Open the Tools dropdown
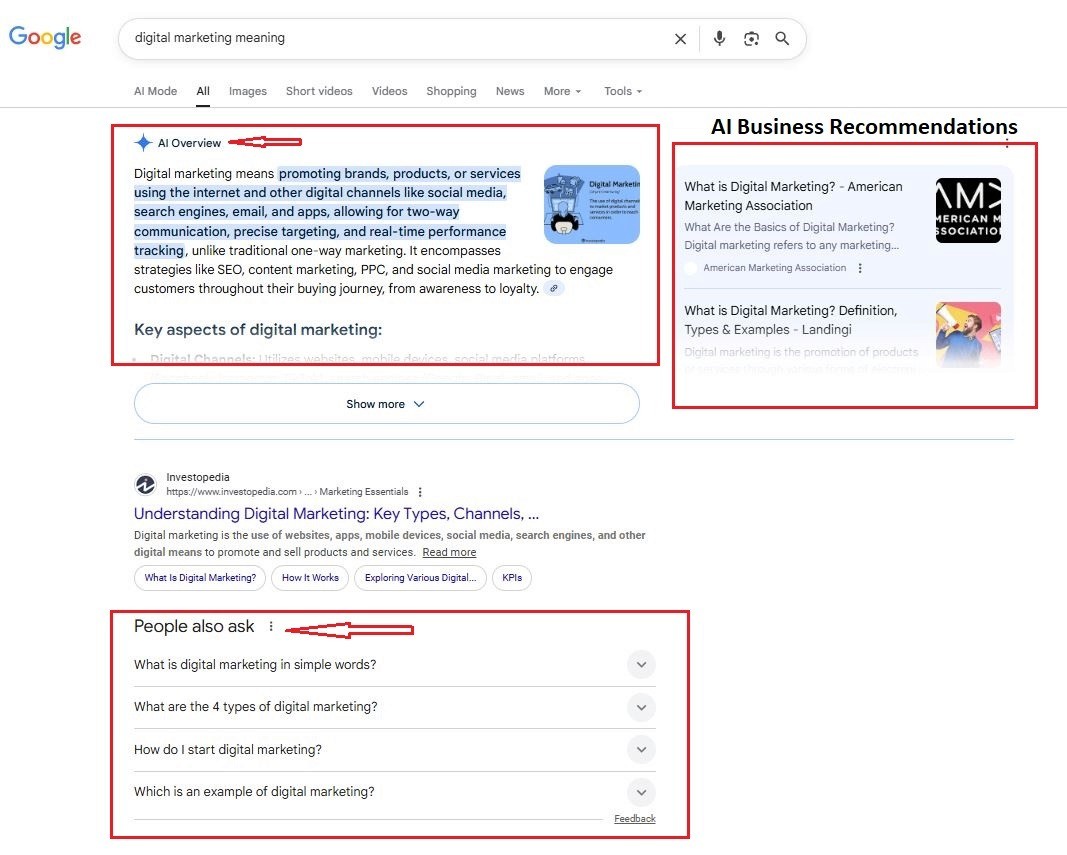 point(622,91)
